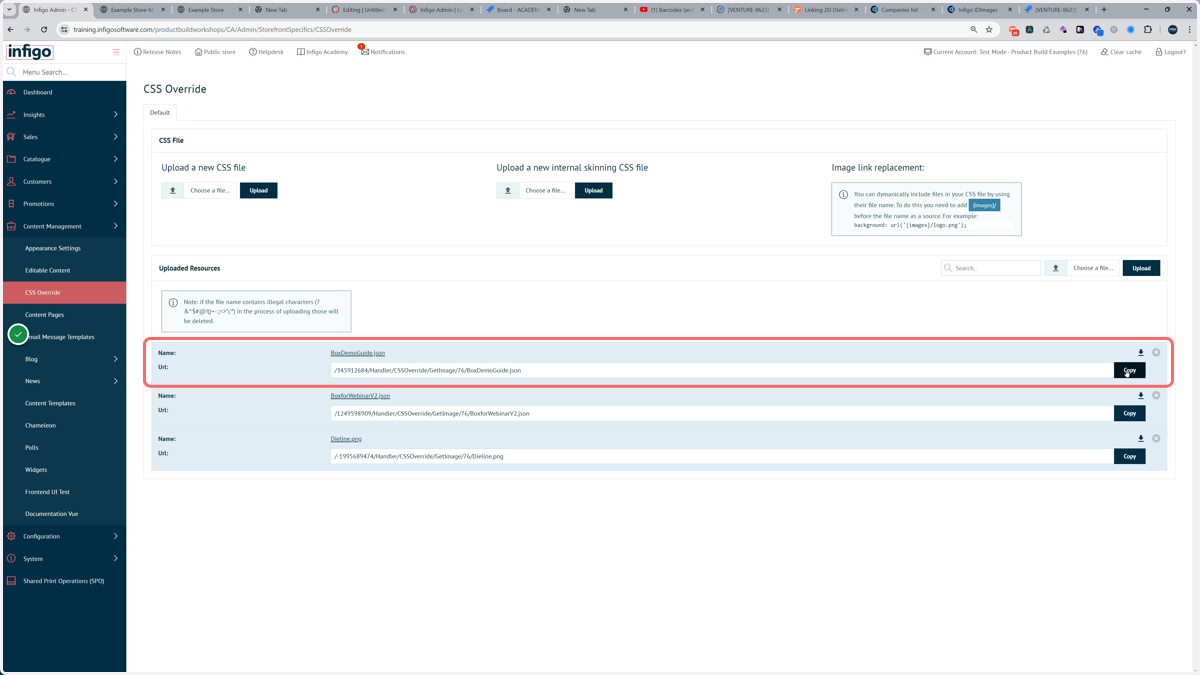
Task: Open Email Message Templates
Action: (62, 337)
